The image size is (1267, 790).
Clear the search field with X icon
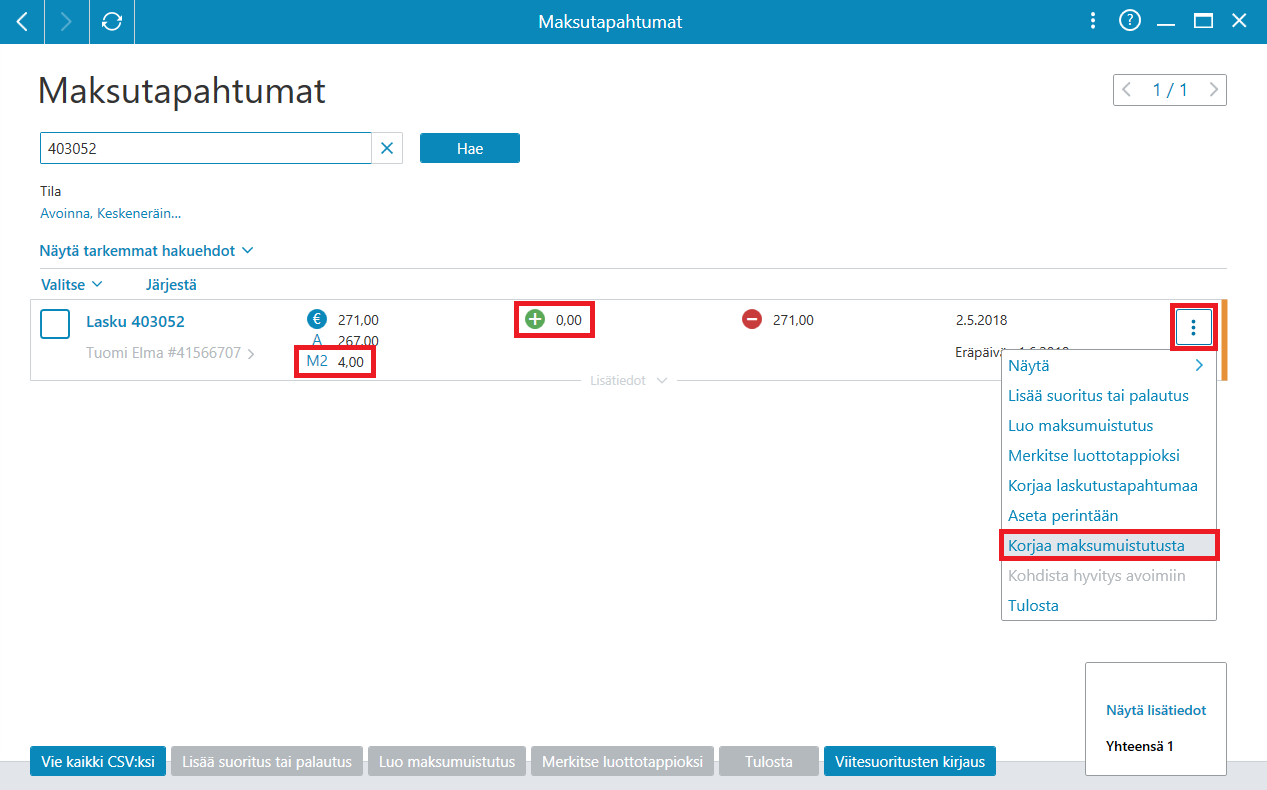pyautogui.click(x=387, y=148)
